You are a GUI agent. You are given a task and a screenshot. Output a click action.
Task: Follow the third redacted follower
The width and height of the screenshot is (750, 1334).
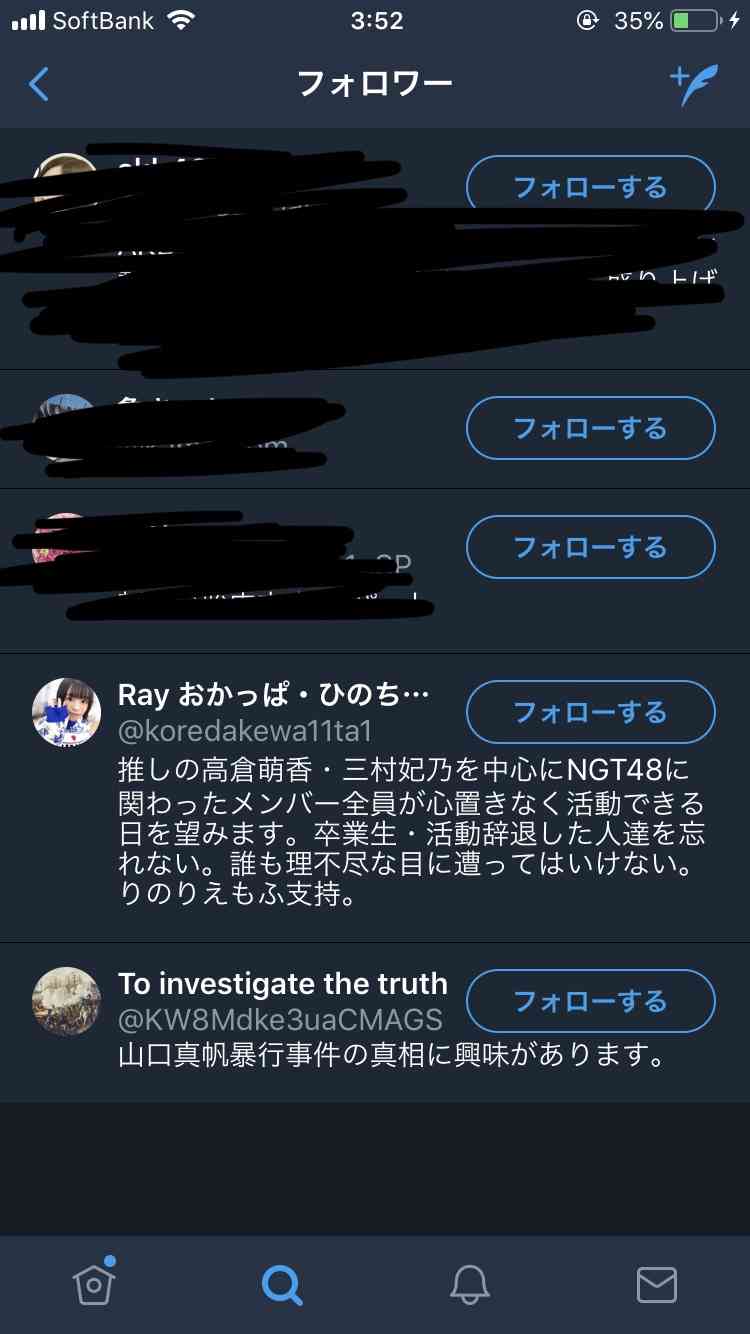[591, 547]
